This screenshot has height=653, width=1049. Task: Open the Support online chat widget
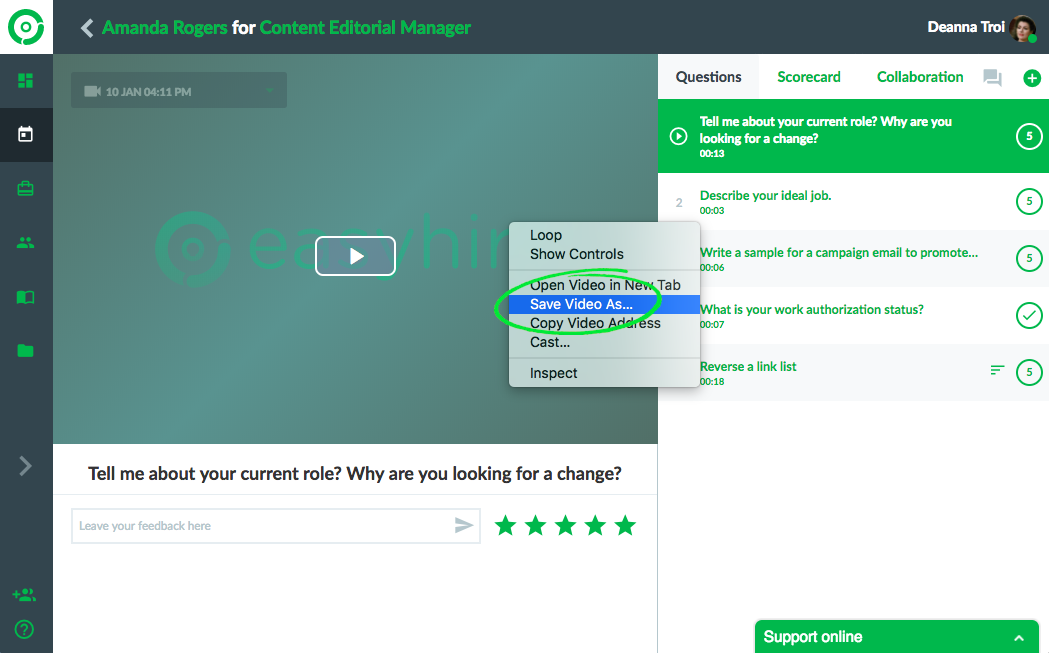tap(896, 637)
